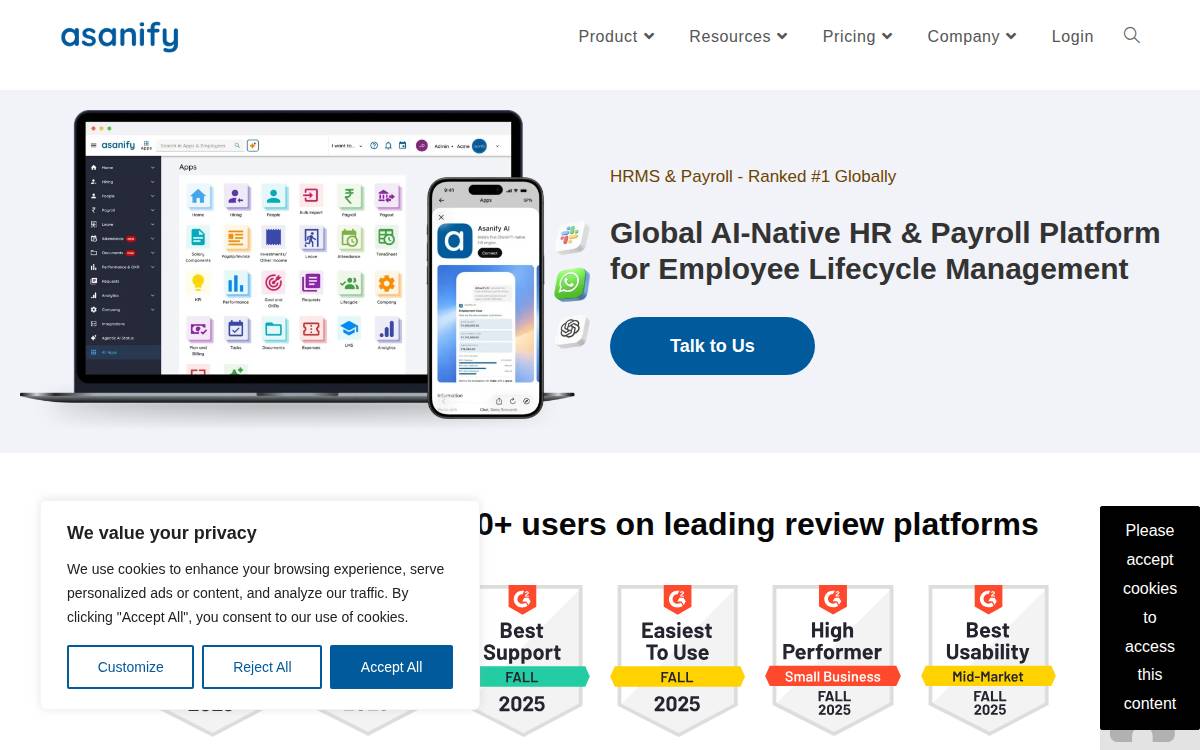Reject all cookies
The height and width of the screenshot is (750, 1200).
tap(262, 667)
